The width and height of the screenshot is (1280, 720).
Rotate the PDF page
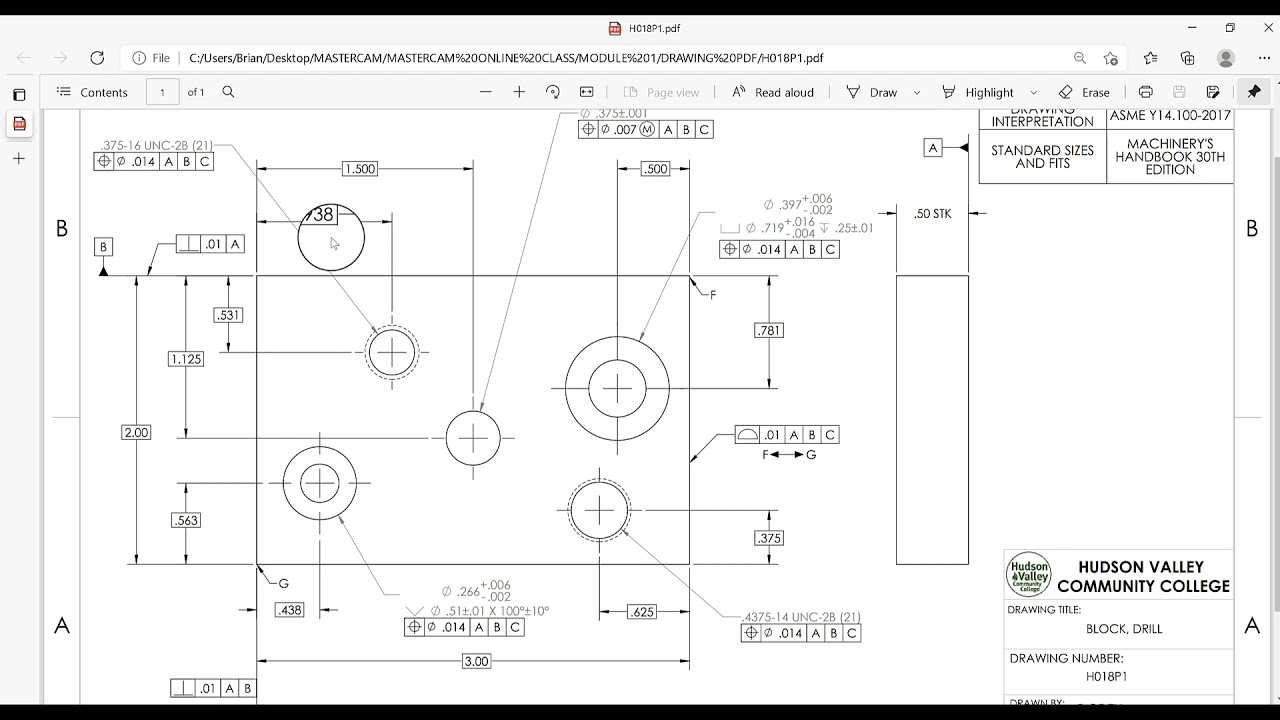pos(552,92)
